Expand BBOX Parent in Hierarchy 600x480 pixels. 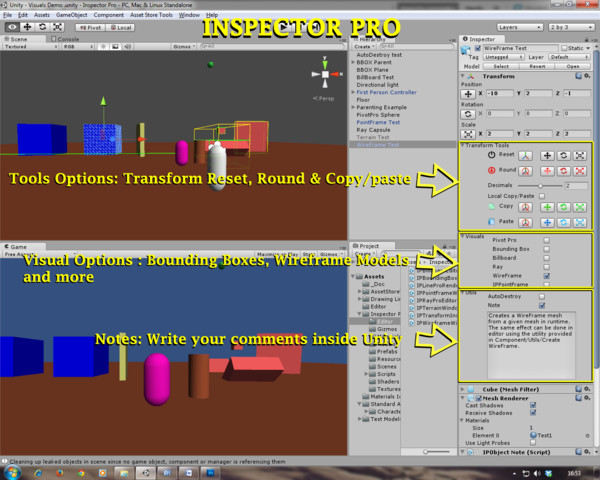point(353,62)
